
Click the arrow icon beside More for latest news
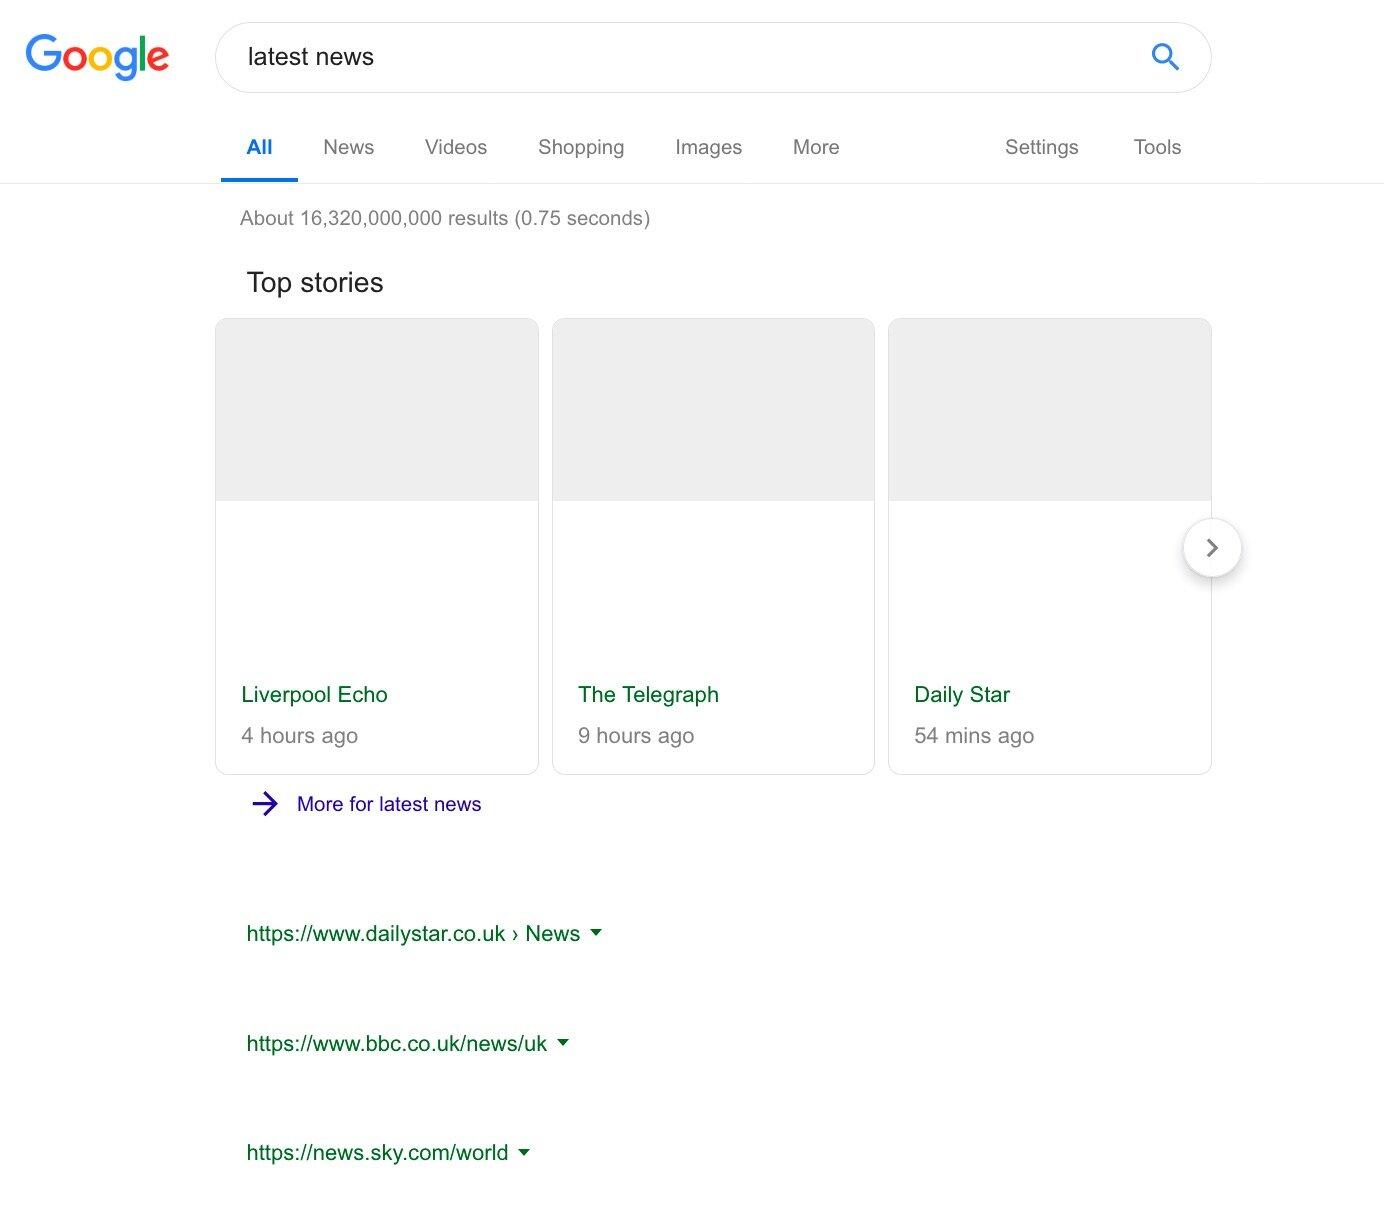tap(265, 804)
